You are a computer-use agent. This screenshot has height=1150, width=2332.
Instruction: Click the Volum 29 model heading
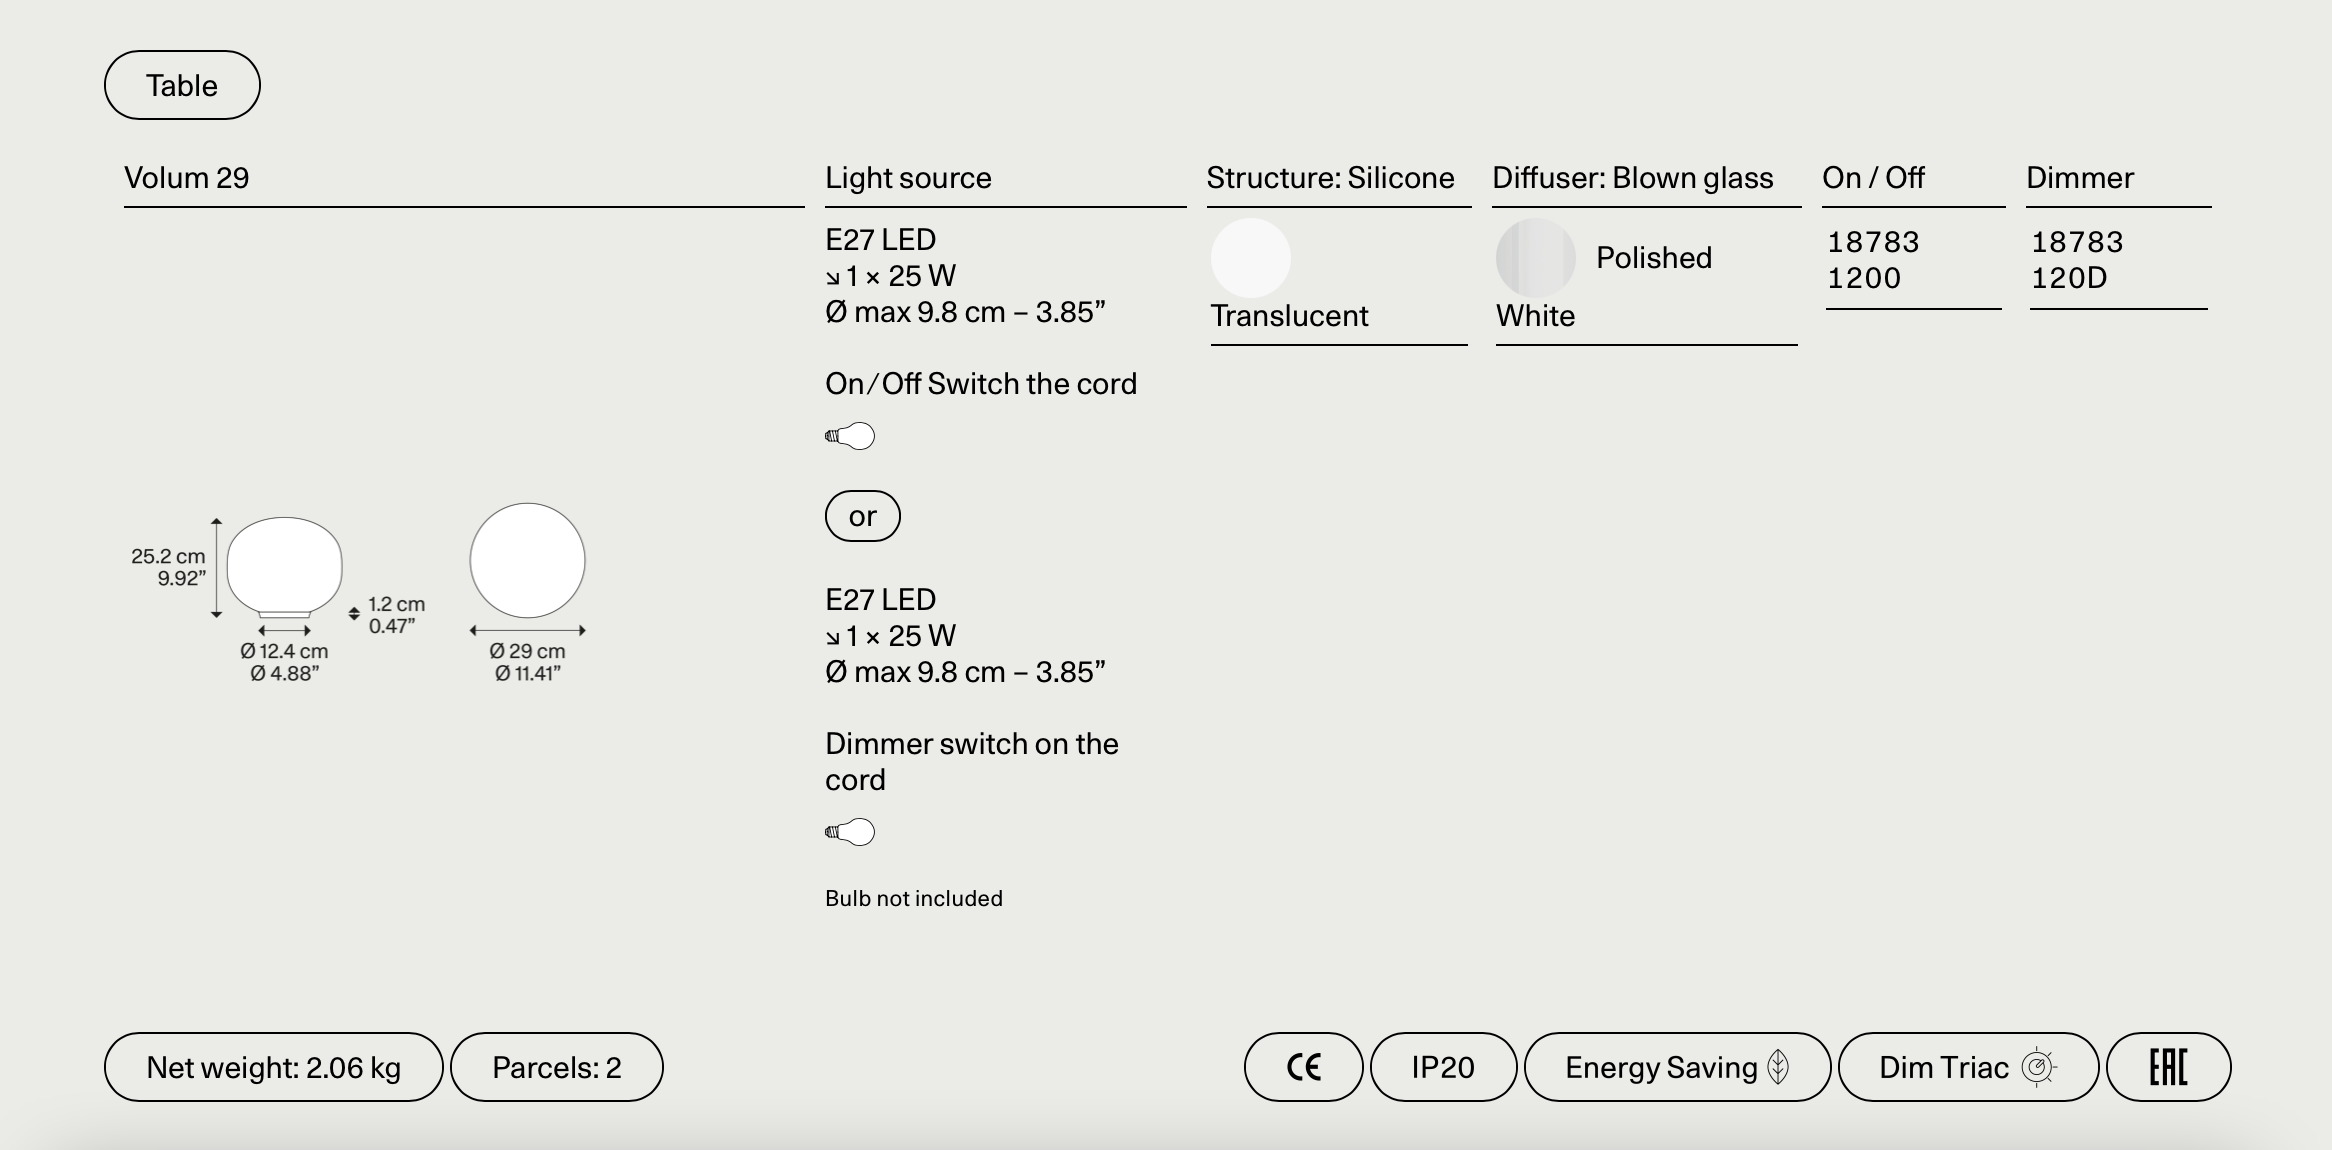pyautogui.click(x=187, y=178)
